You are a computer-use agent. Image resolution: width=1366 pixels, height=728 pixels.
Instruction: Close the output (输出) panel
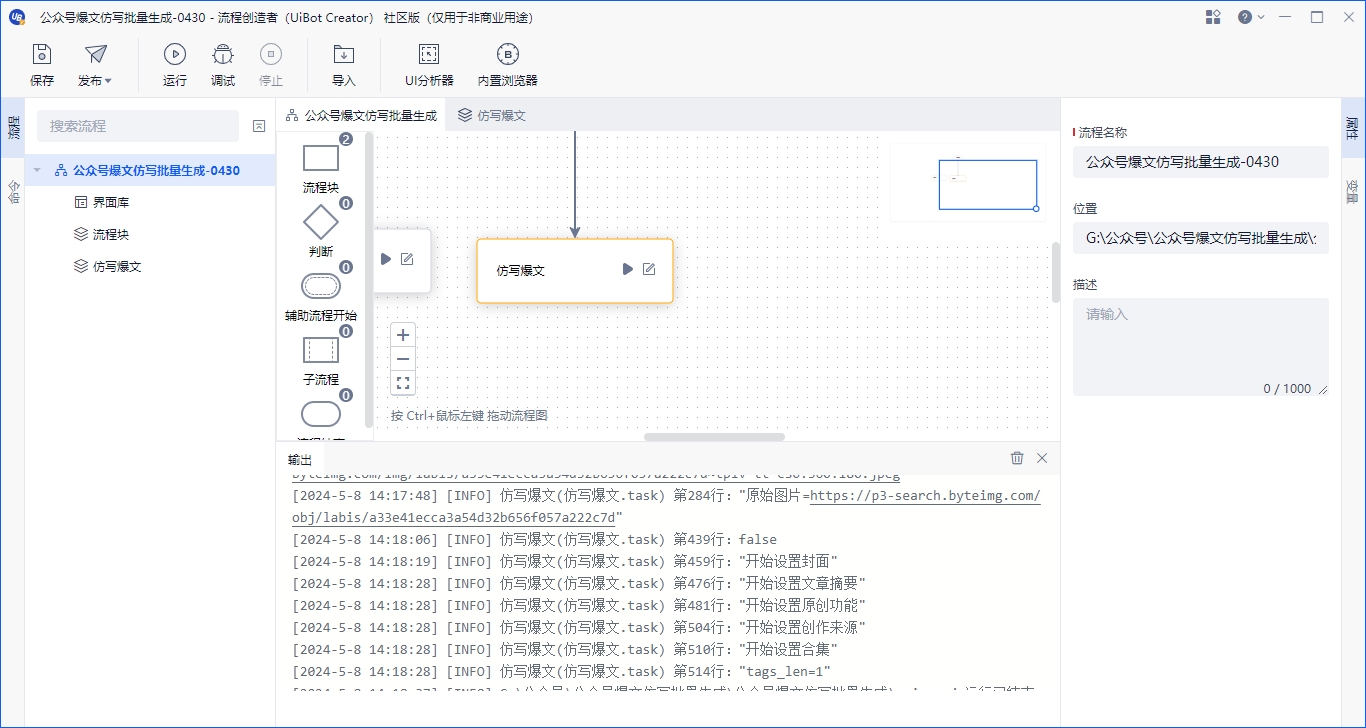click(x=1042, y=458)
